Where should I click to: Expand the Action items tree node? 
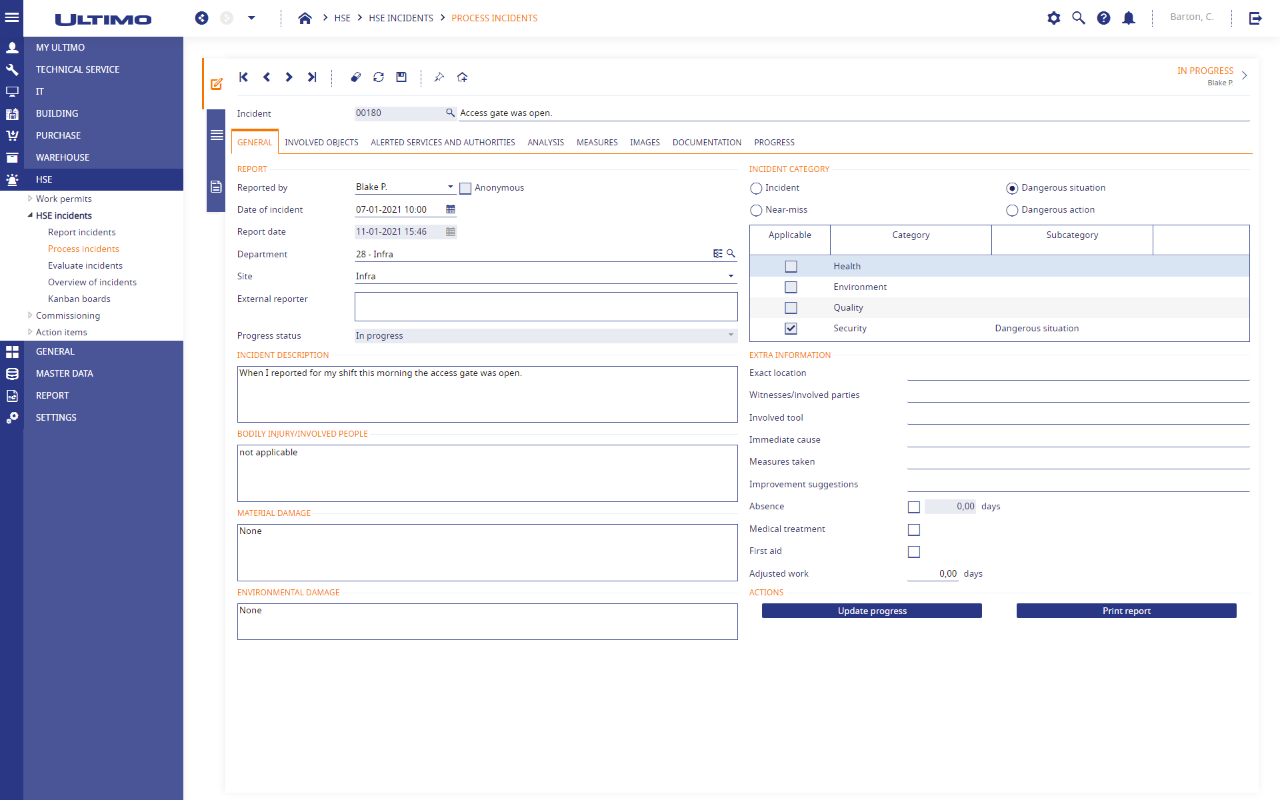point(31,332)
